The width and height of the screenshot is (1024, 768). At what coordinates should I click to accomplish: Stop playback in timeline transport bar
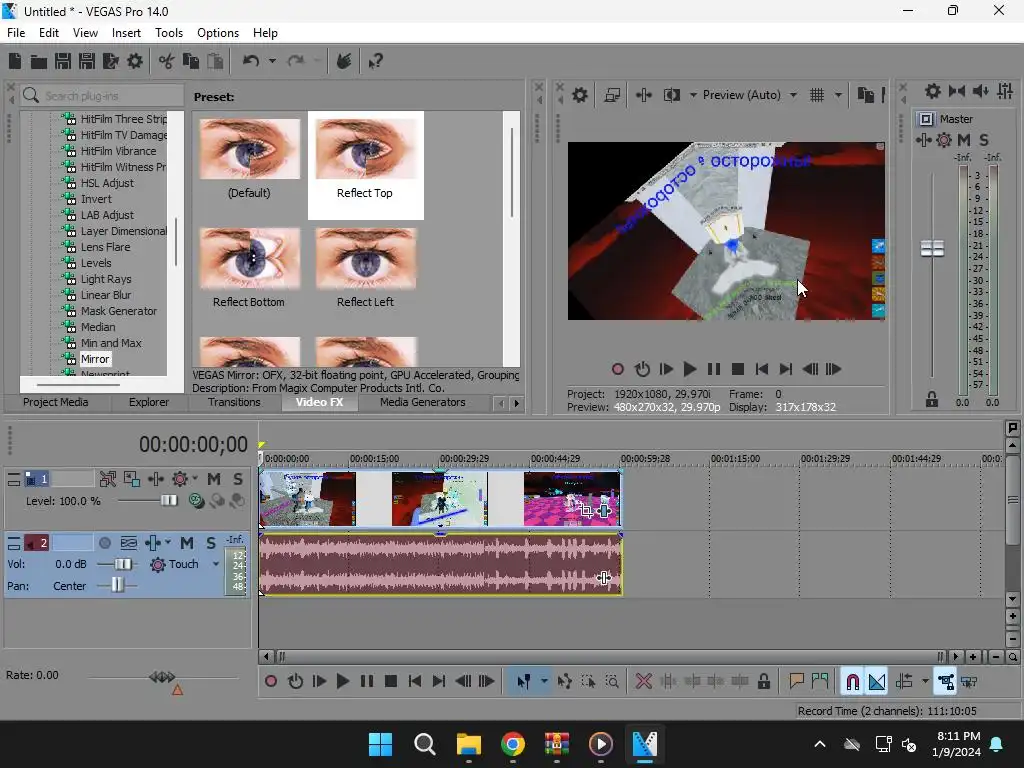pos(391,682)
